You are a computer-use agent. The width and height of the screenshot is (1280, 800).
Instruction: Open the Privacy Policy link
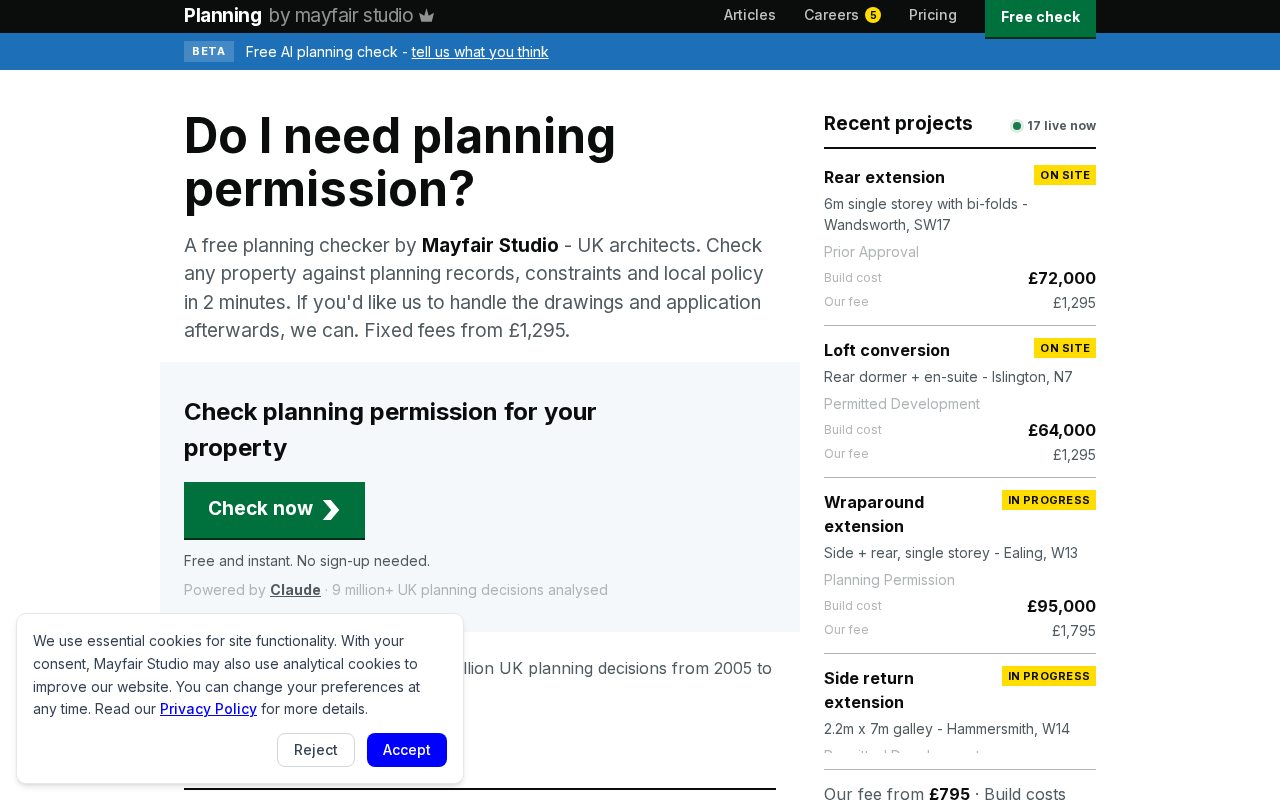tap(208, 709)
